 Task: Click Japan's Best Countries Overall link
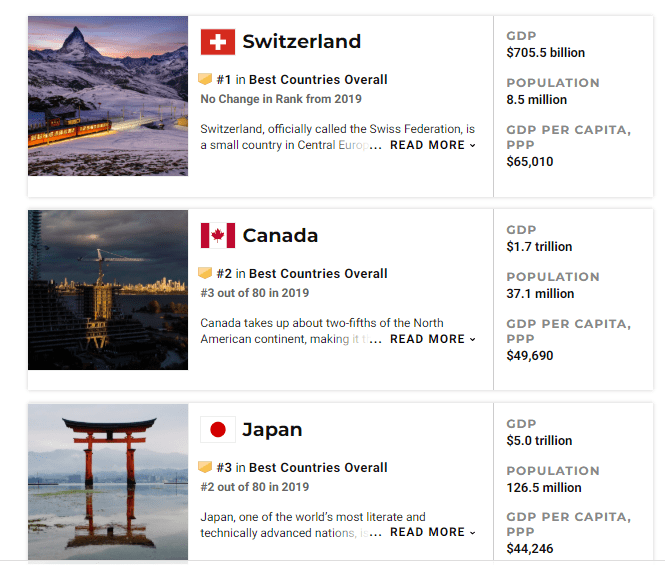click(x=318, y=468)
